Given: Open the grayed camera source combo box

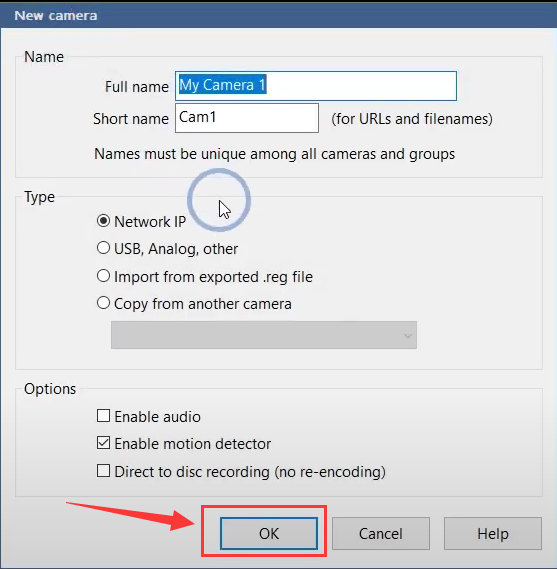Looking at the screenshot, I should (x=264, y=335).
